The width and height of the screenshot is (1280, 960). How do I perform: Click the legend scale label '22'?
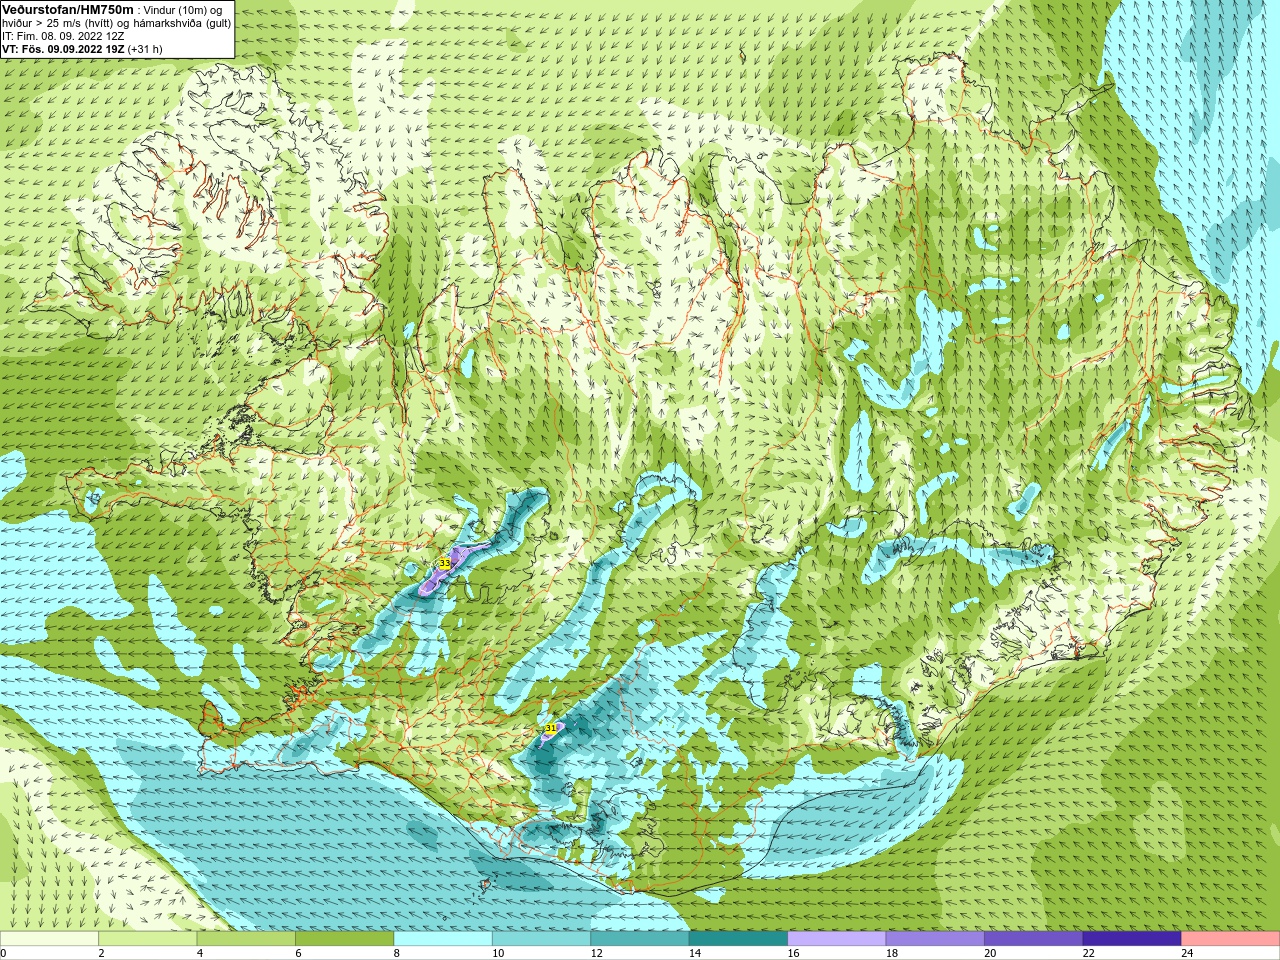point(1089,953)
